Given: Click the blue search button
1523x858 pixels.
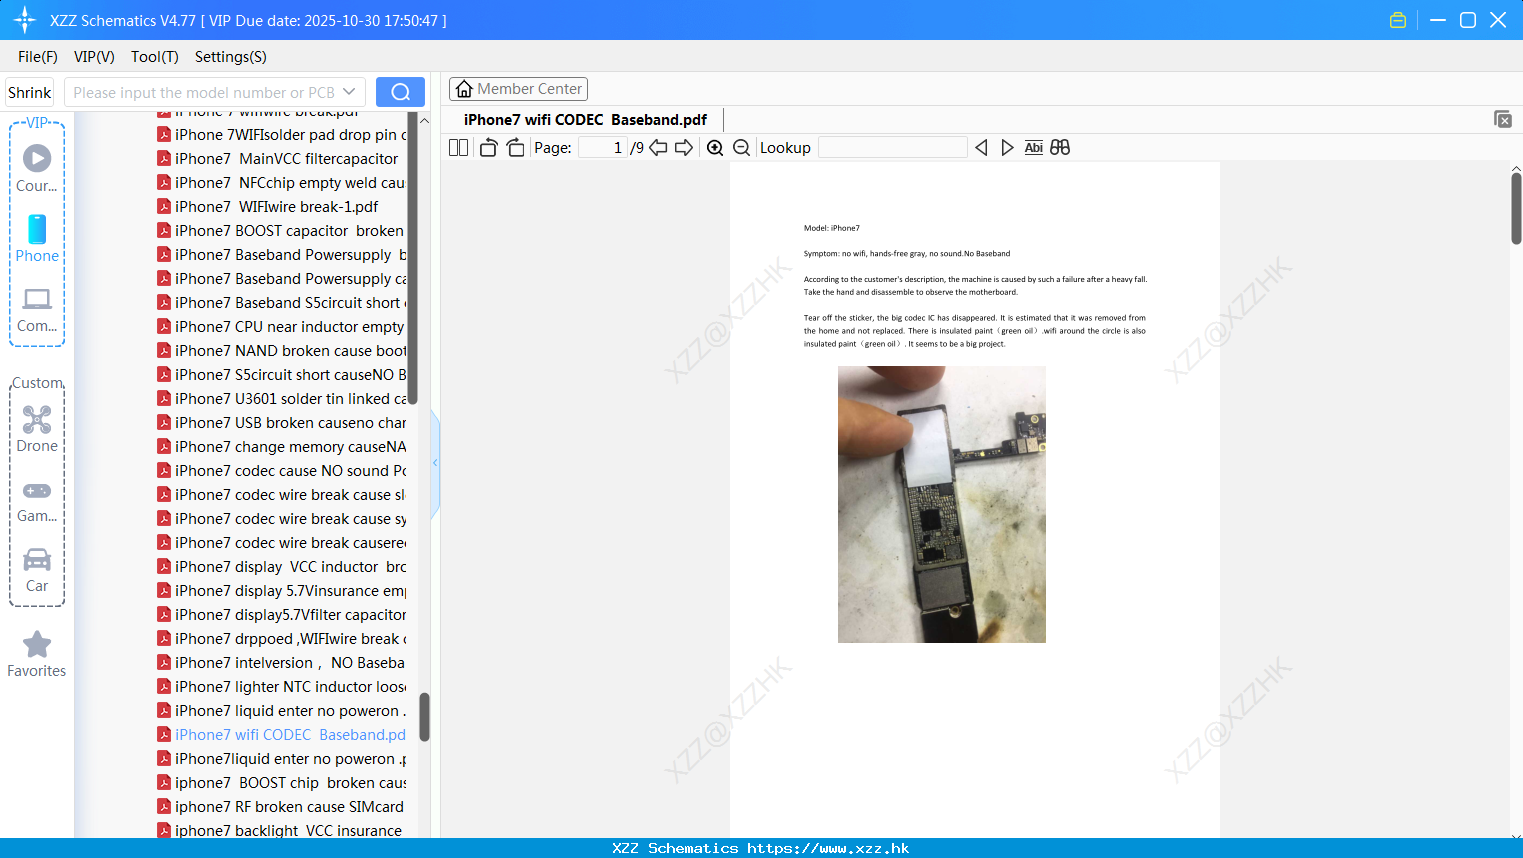Looking at the screenshot, I should pyautogui.click(x=400, y=92).
